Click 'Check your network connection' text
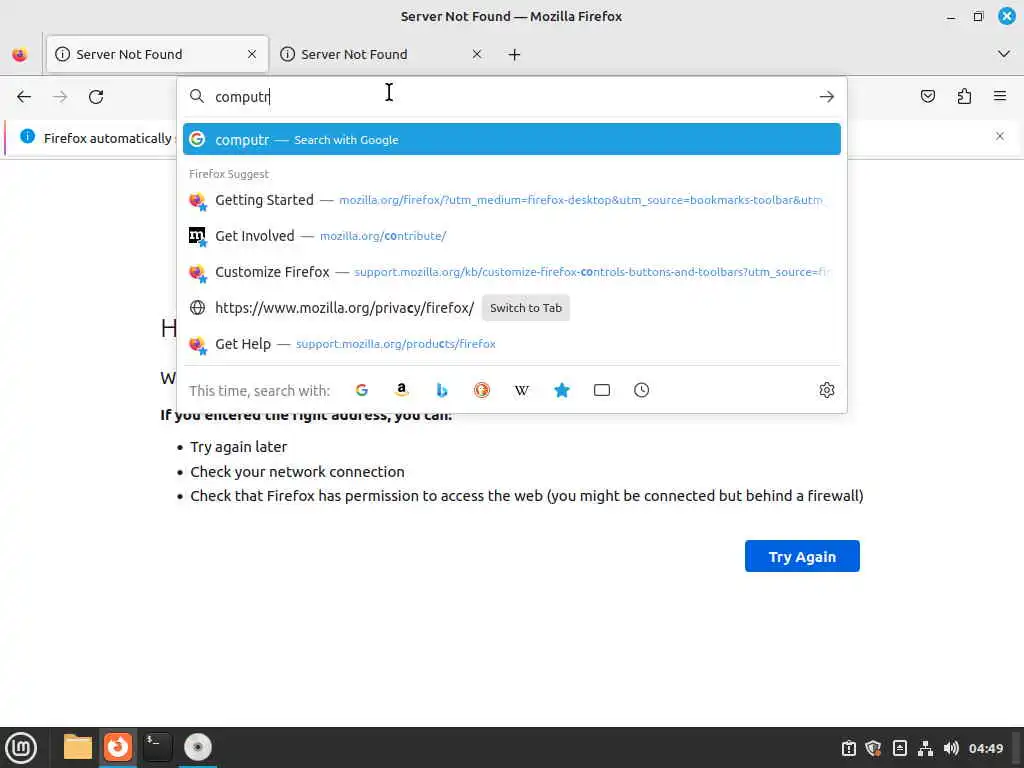1024x768 pixels. click(297, 472)
